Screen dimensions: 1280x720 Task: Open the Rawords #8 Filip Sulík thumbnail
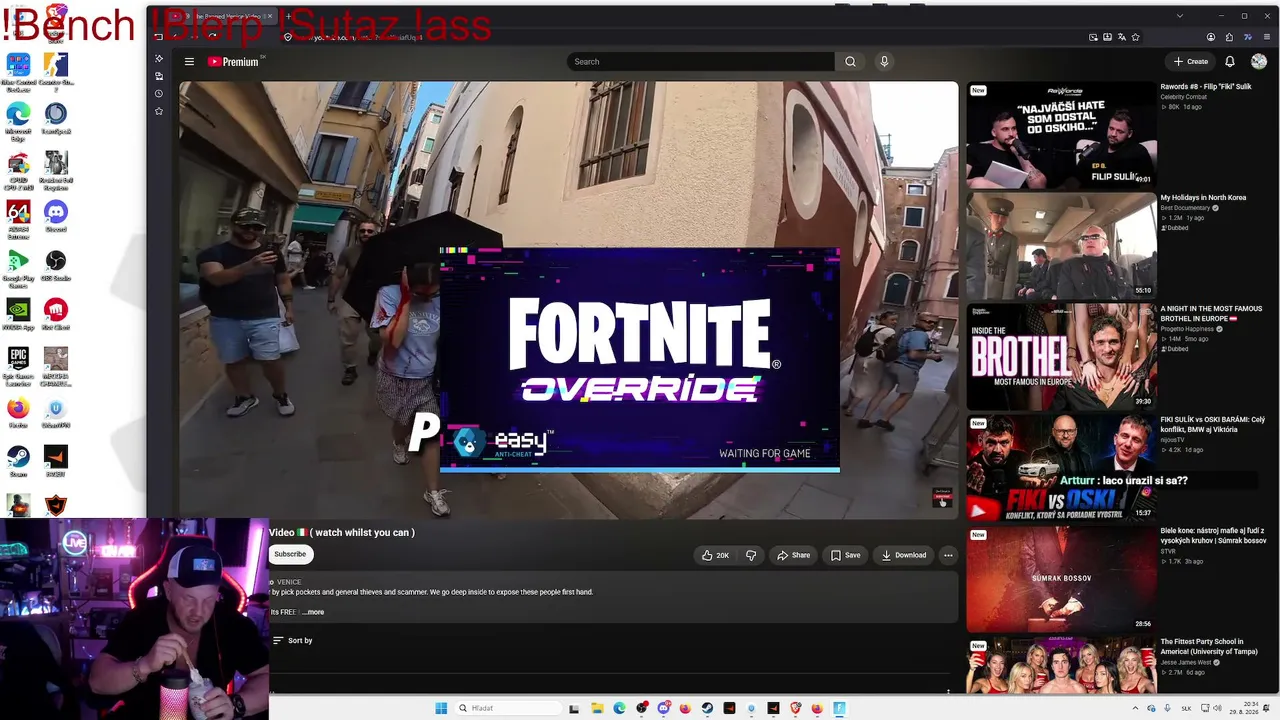(1061, 134)
